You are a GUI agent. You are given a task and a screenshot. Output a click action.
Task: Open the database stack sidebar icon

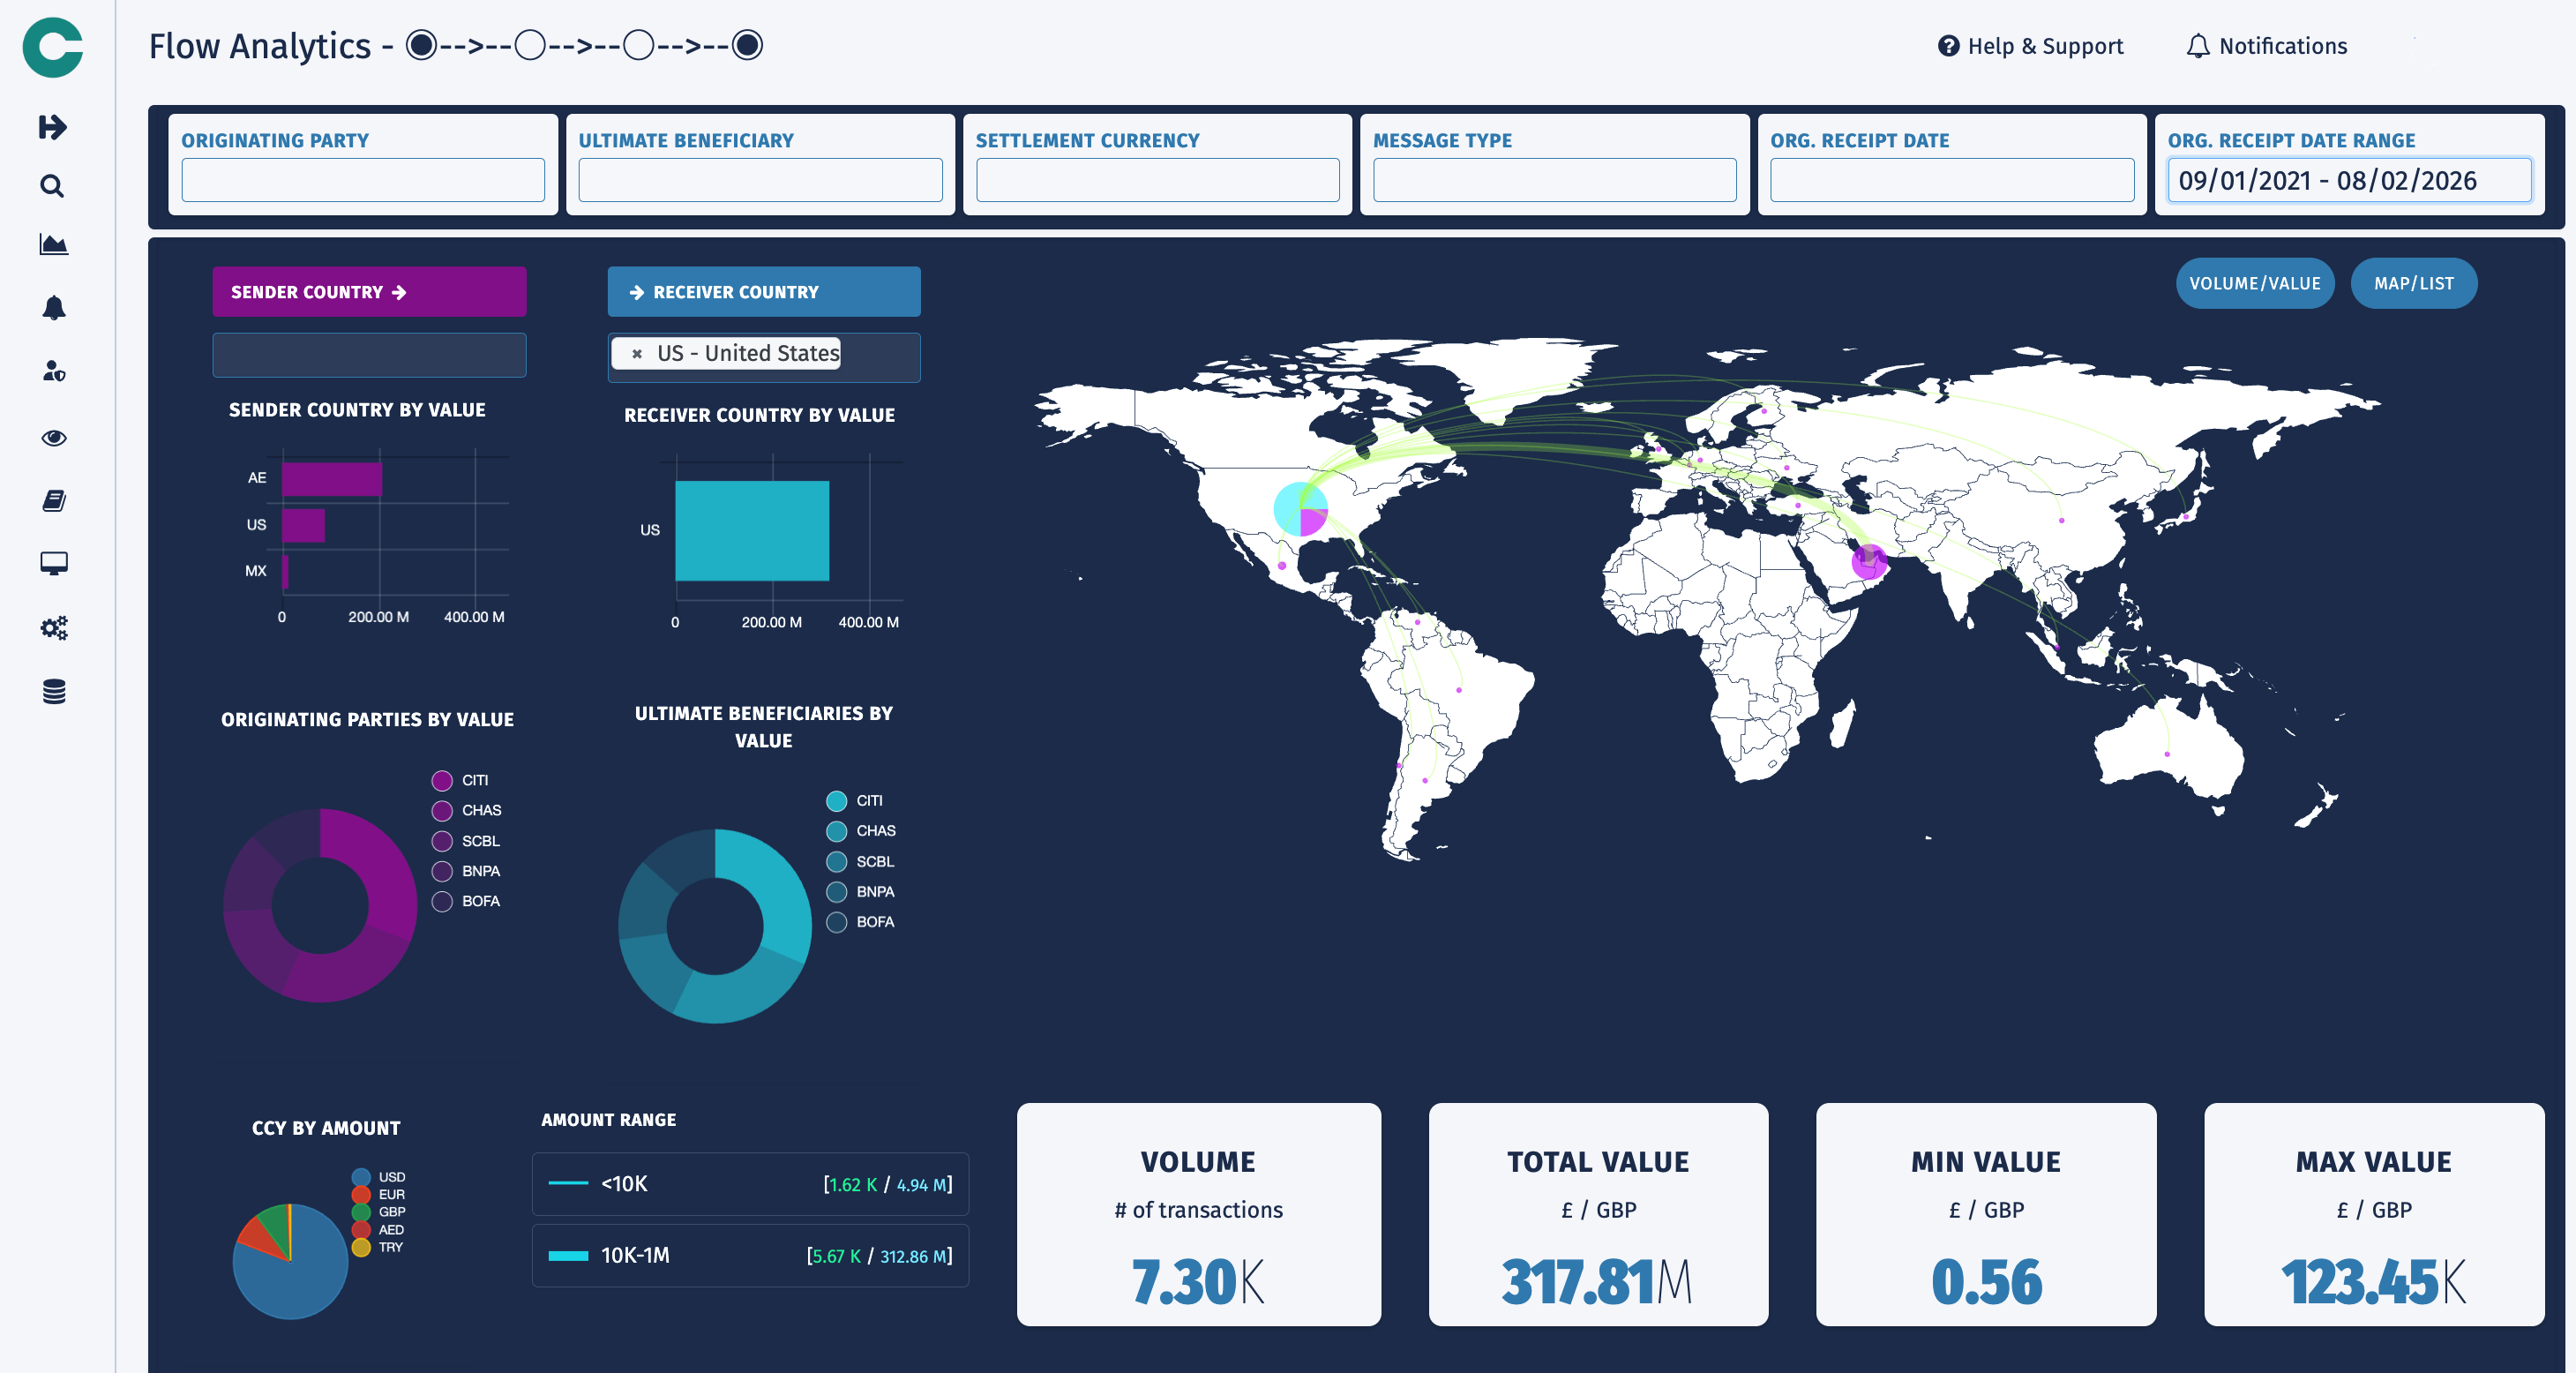[54, 691]
